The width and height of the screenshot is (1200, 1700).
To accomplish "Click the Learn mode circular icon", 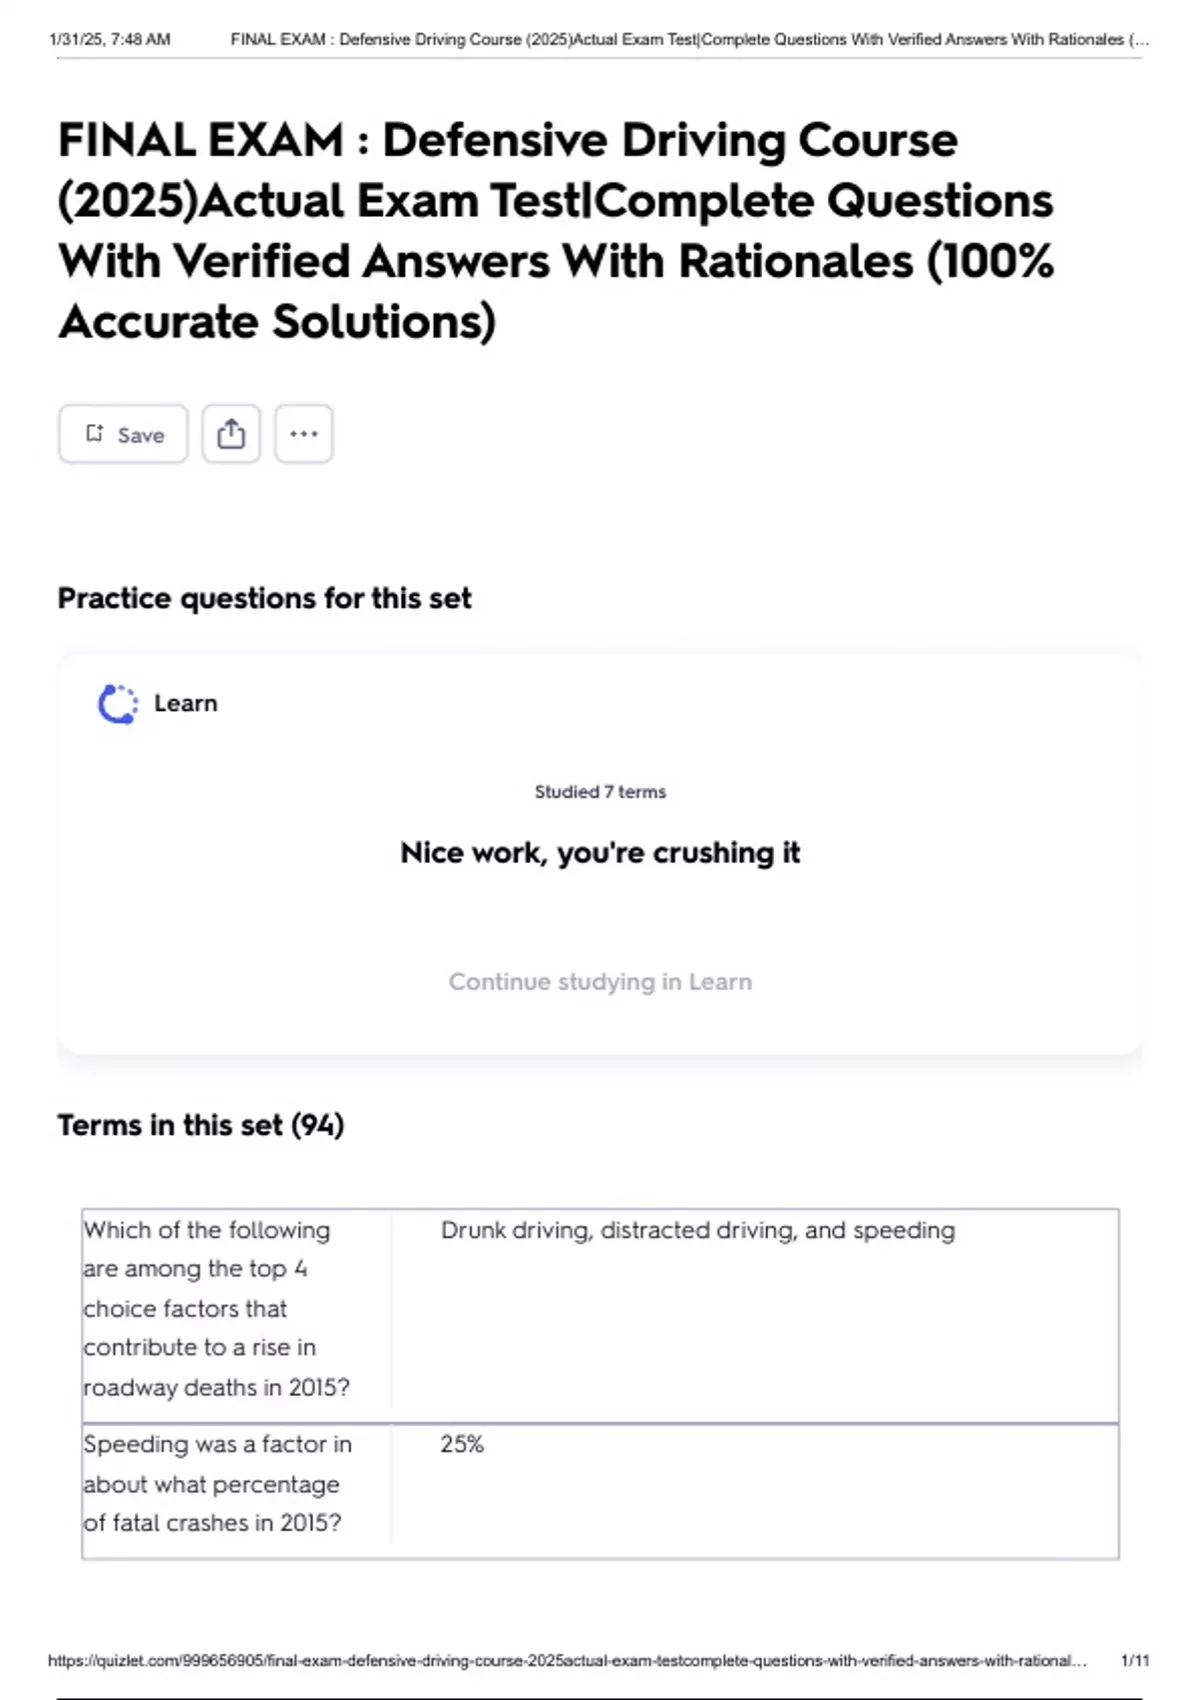I will pos(118,704).
